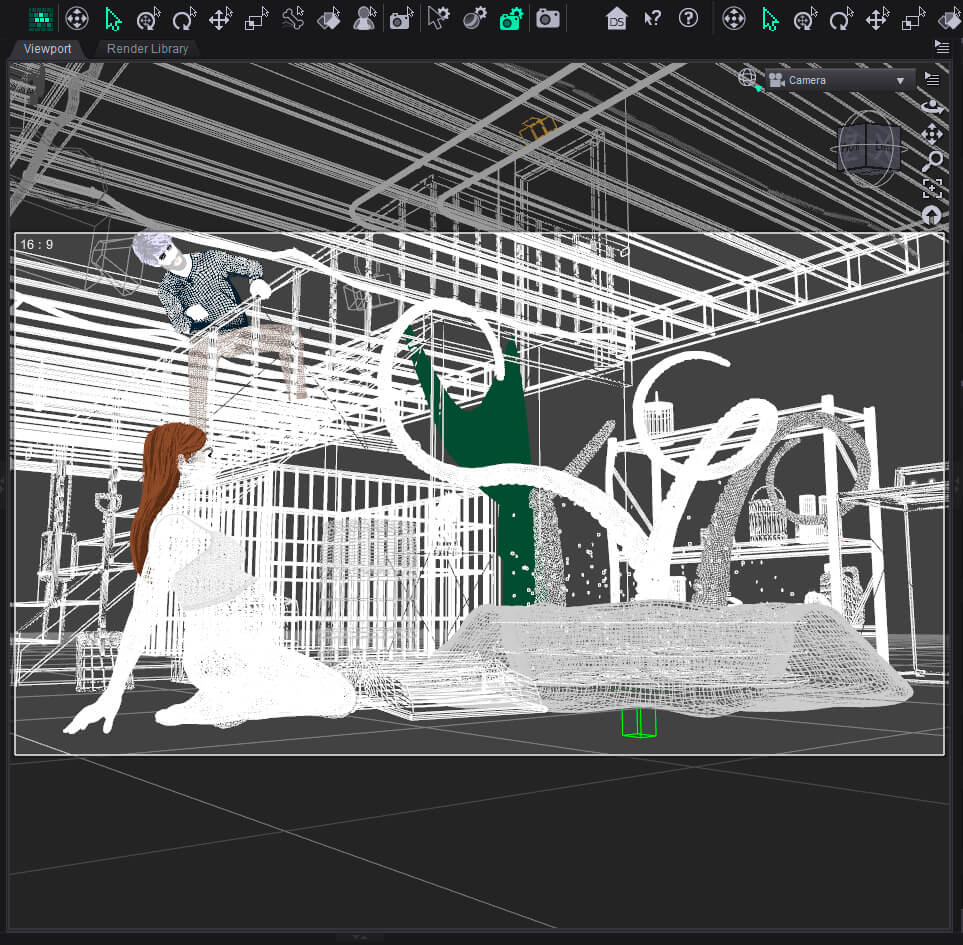Activate the What's This cursor-question help

[652, 20]
